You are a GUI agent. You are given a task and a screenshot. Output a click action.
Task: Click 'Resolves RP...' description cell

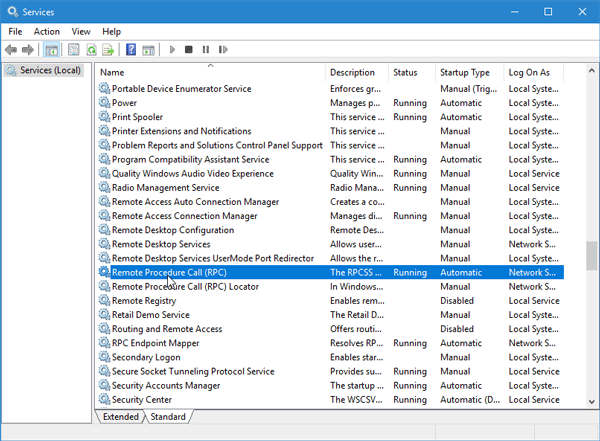357,343
